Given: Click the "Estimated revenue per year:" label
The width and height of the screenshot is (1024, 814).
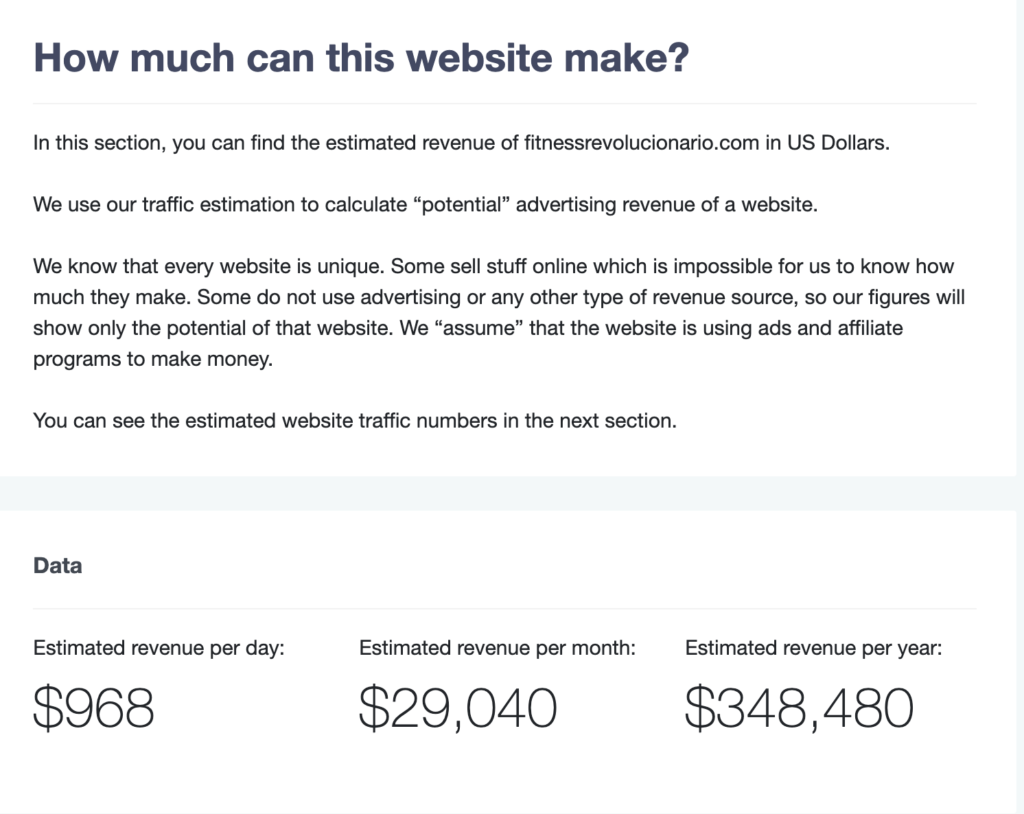Looking at the screenshot, I should pos(813,648).
